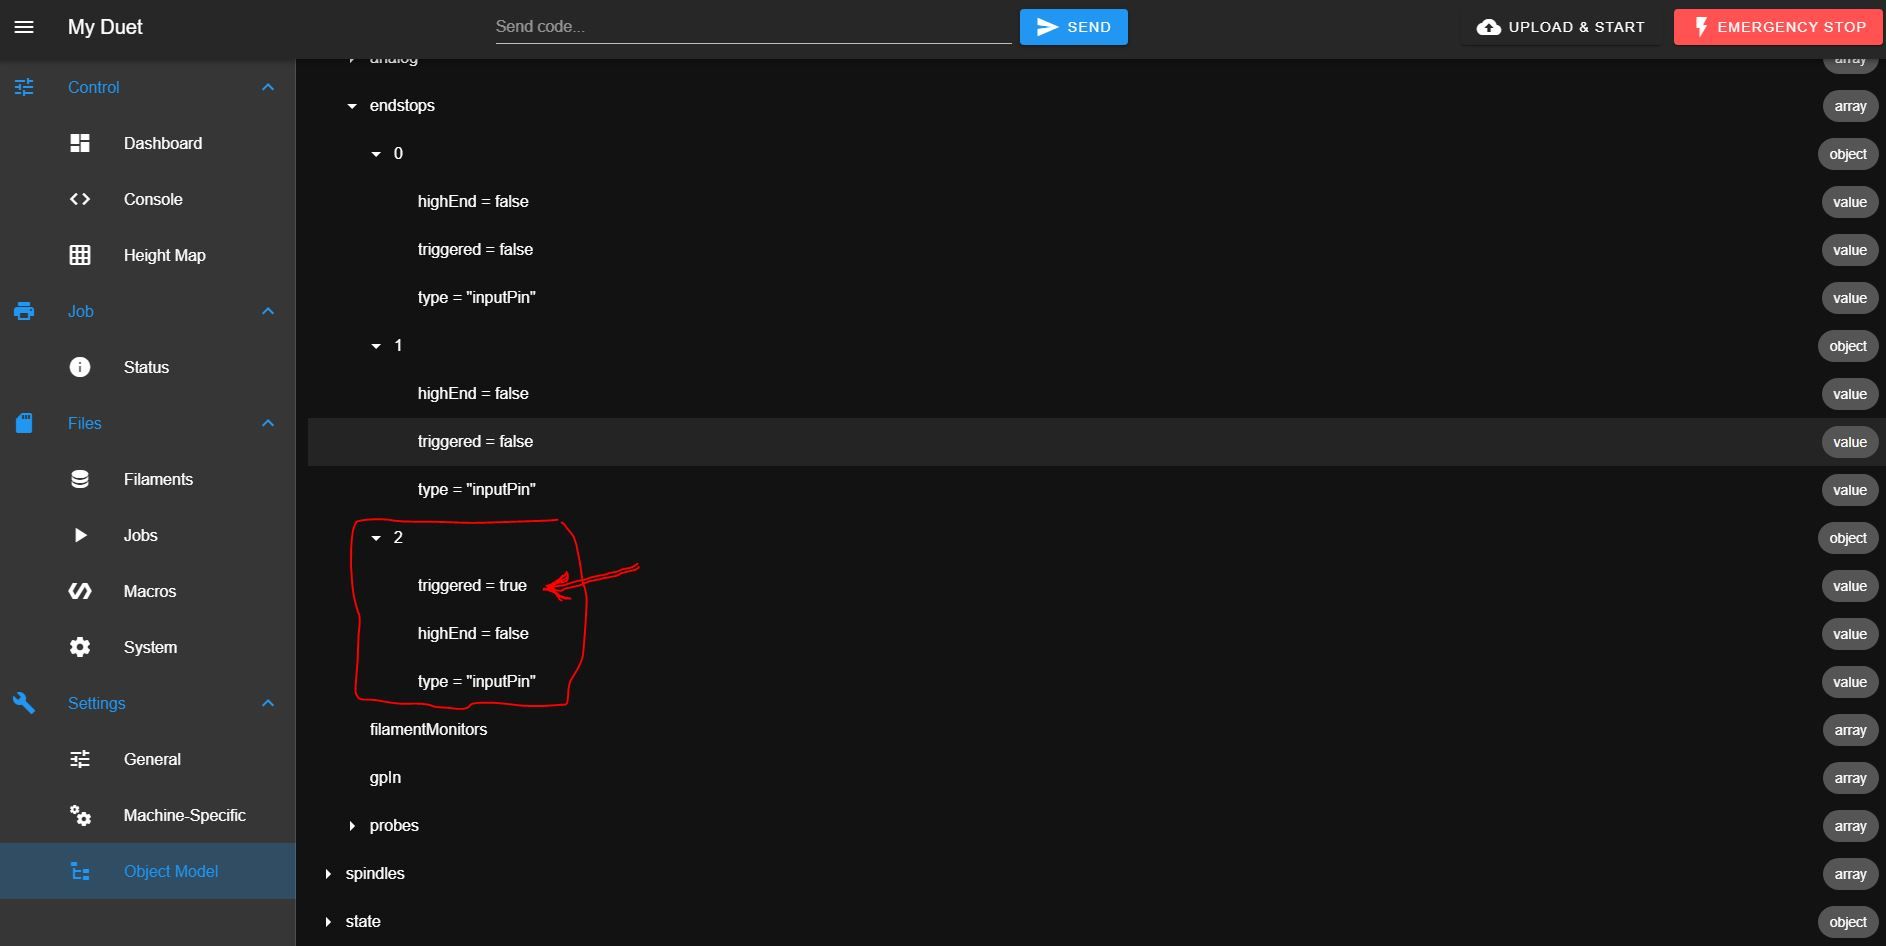This screenshot has height=946, width=1886.
Task: Select endstop 1 triggered = false row
Action: (x=1097, y=442)
